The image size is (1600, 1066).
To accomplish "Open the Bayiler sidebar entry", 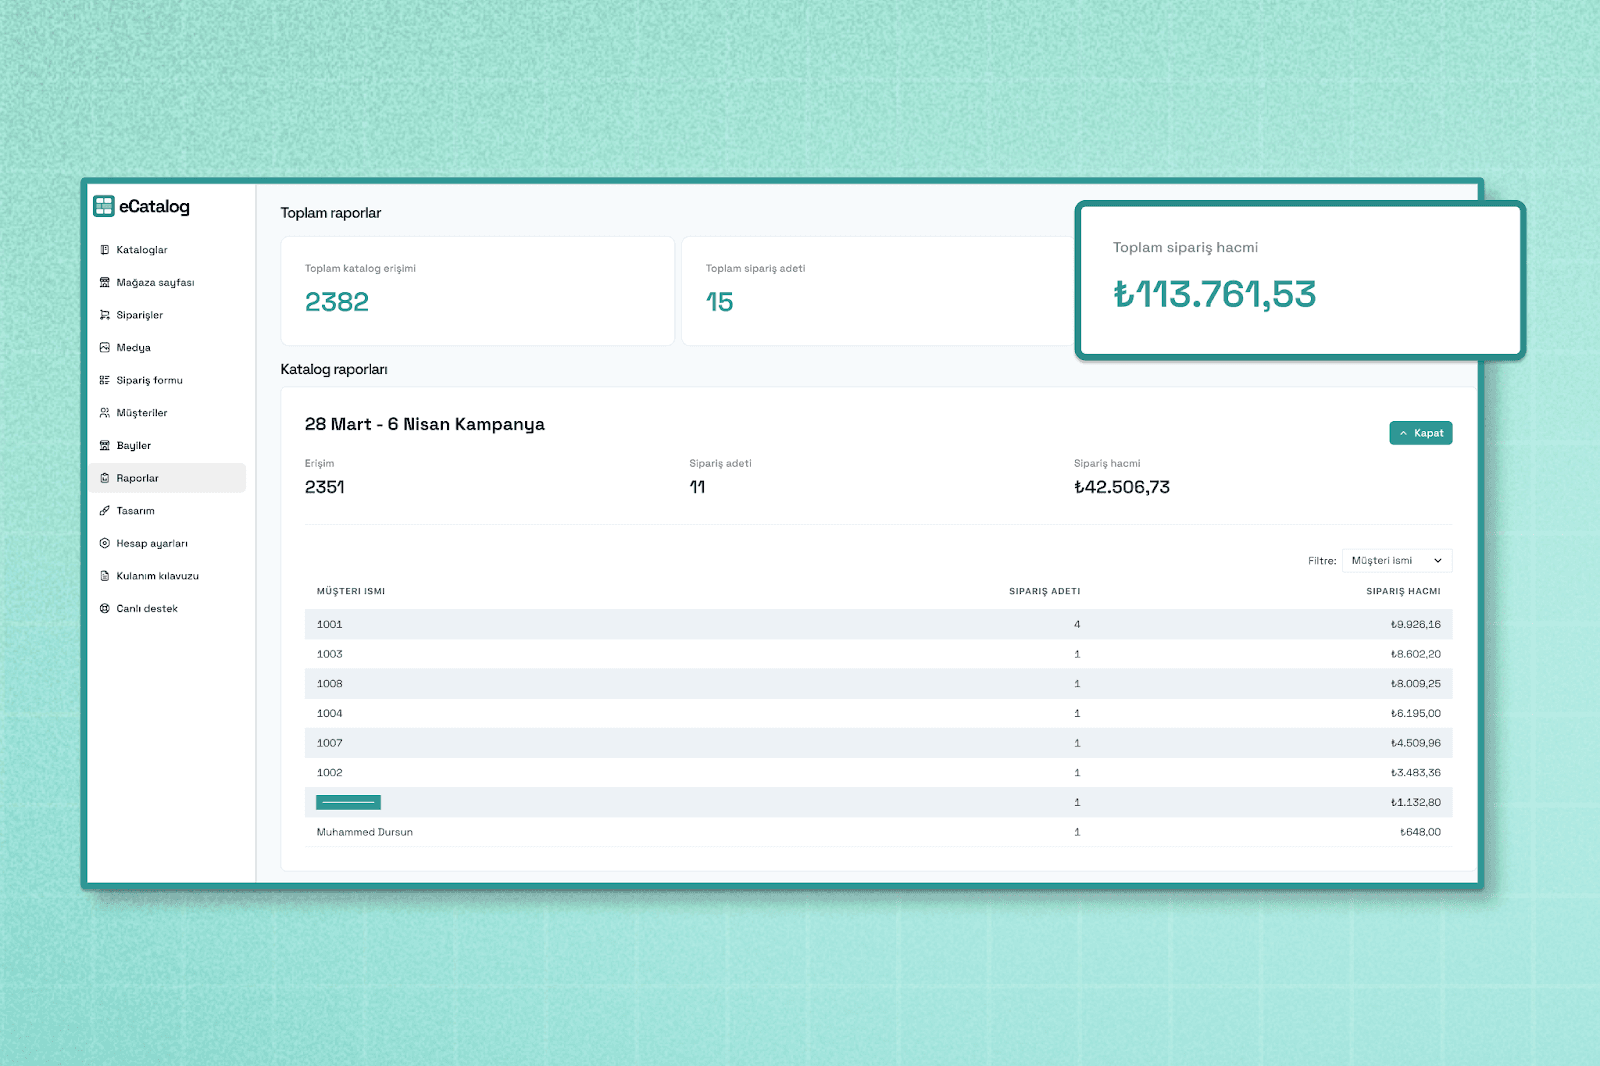I will point(133,446).
